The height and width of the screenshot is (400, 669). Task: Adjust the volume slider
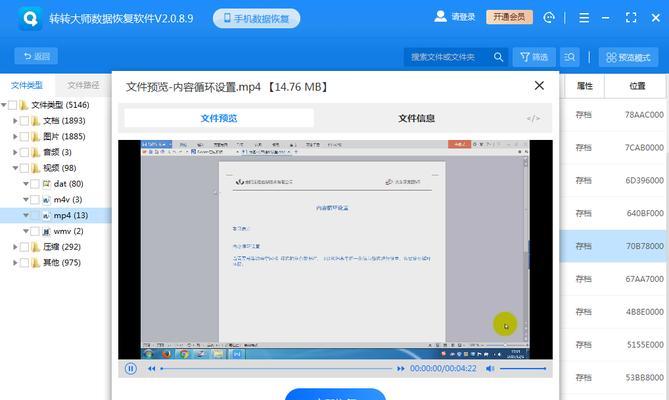523,368
